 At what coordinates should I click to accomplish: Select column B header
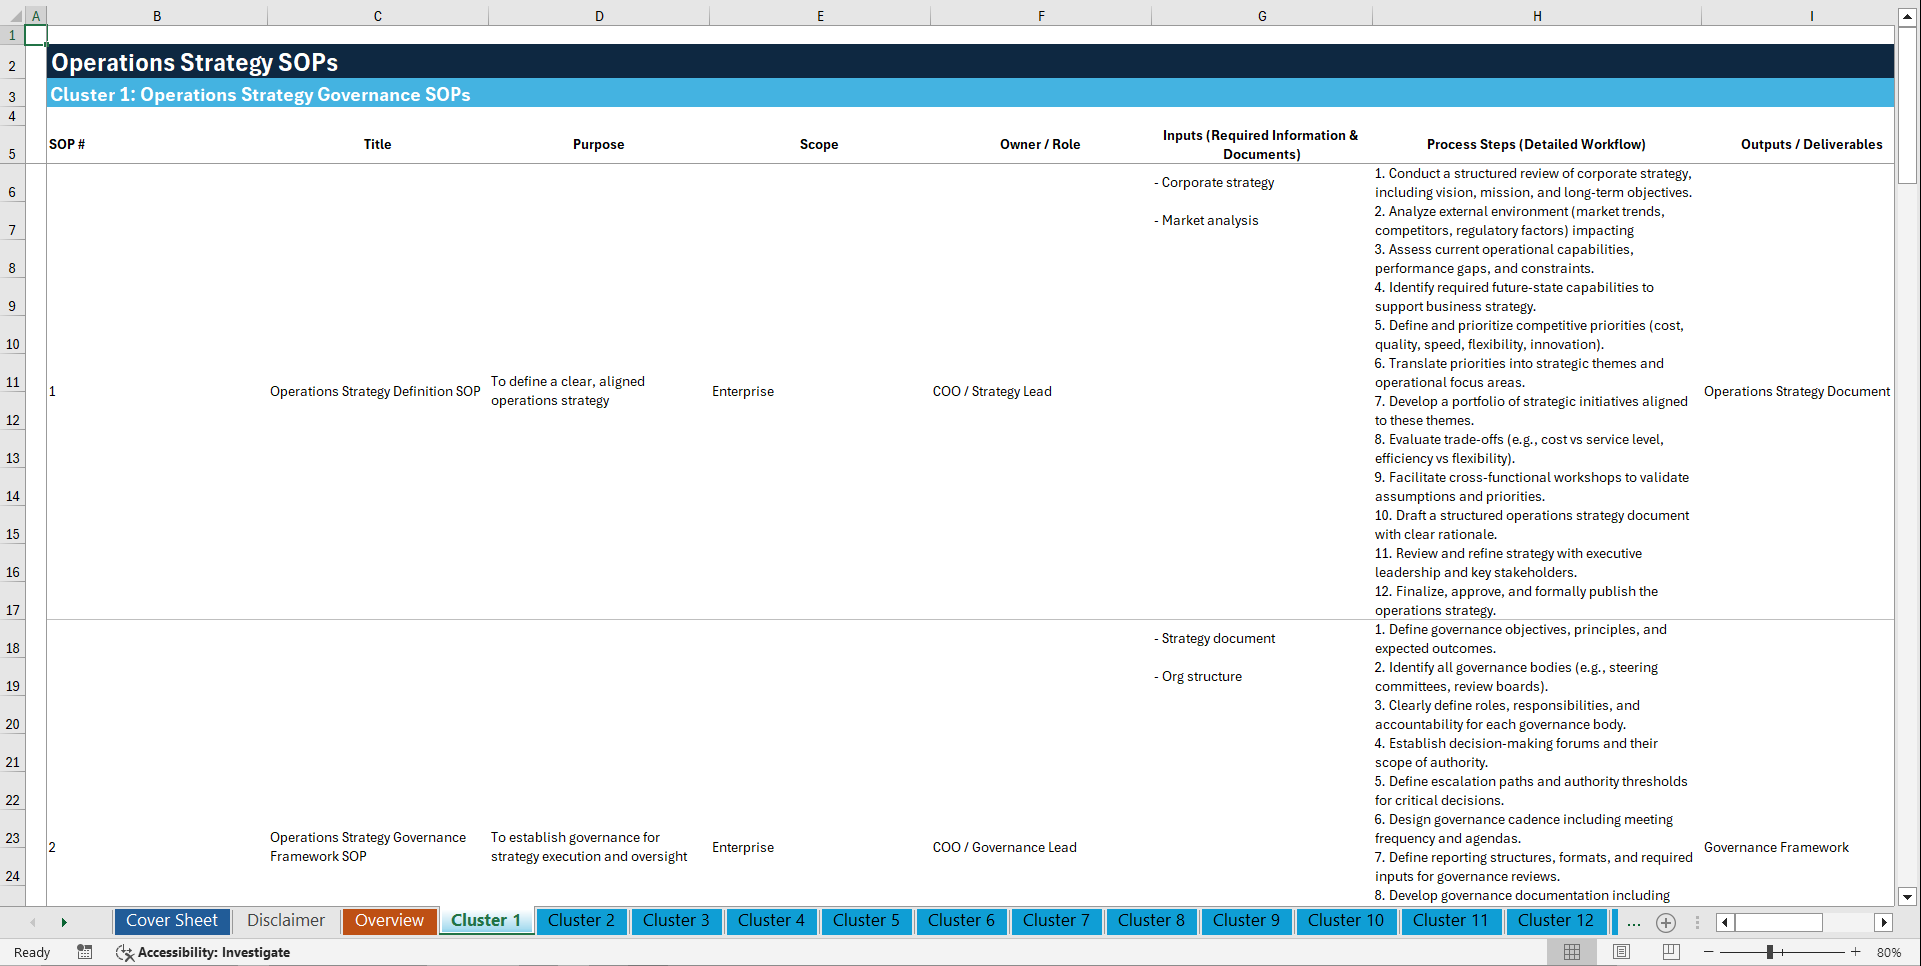tap(157, 16)
